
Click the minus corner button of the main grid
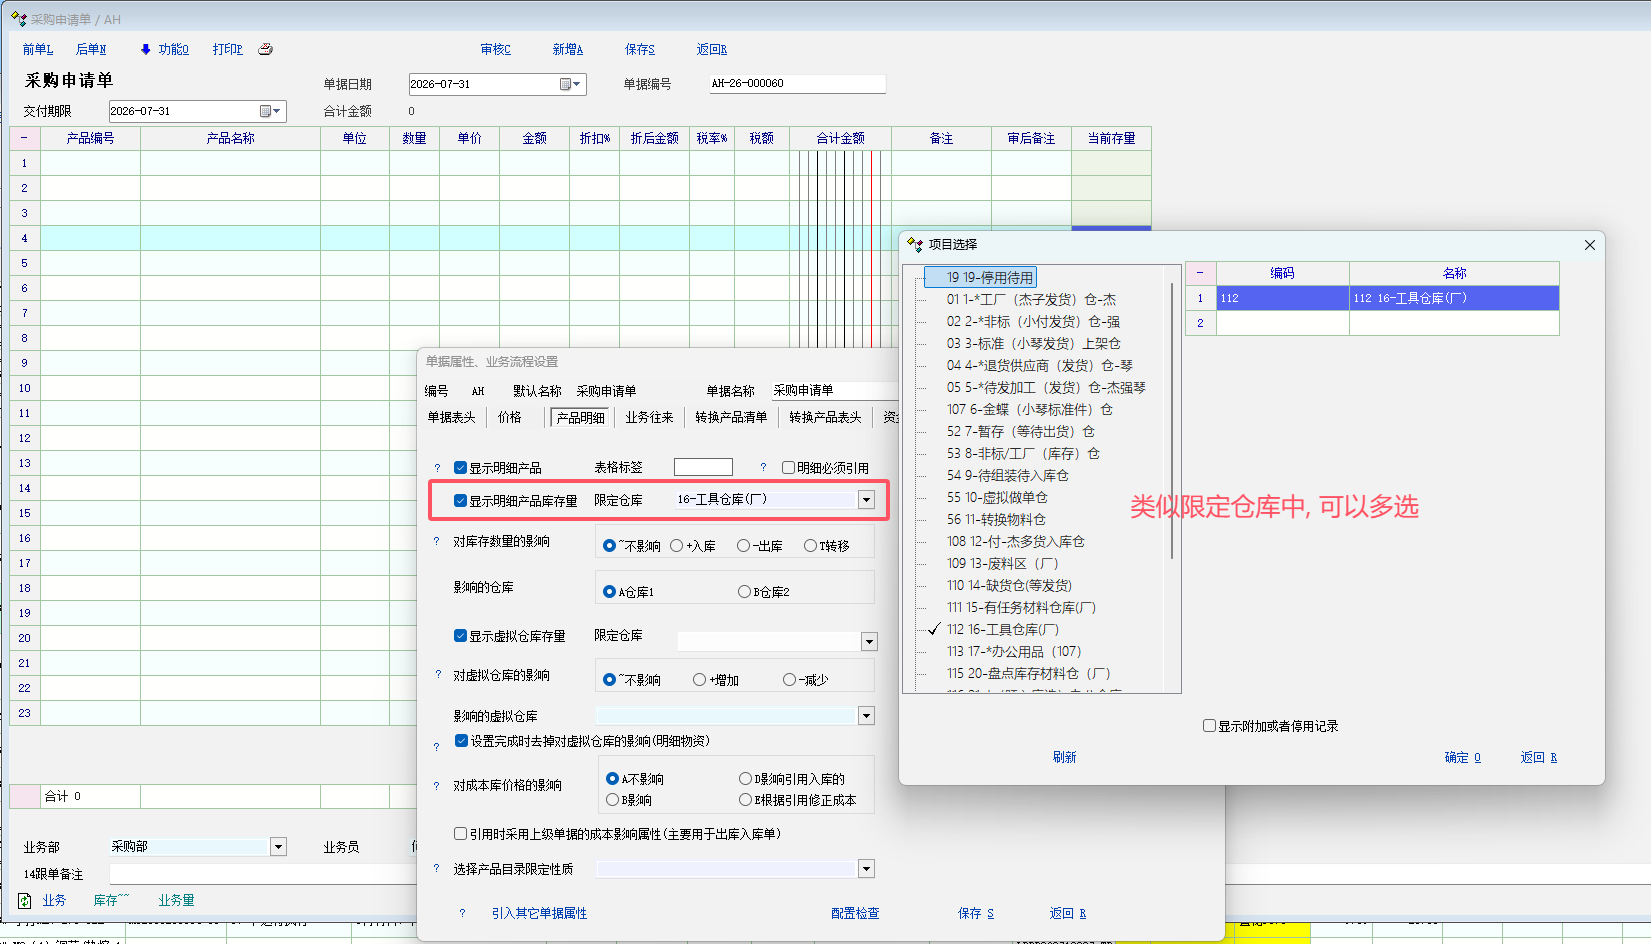pyautogui.click(x=24, y=138)
